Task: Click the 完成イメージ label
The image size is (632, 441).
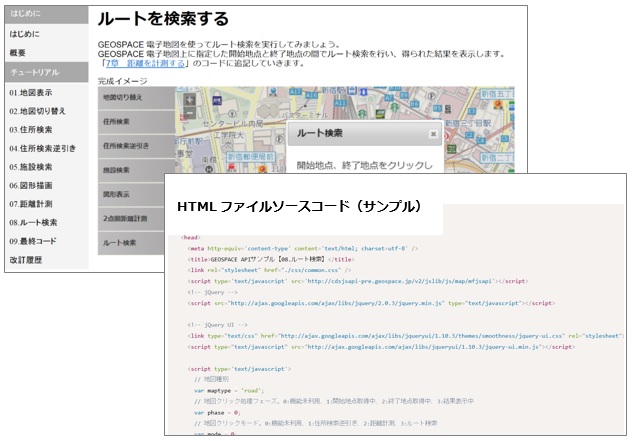Action: pos(123,81)
